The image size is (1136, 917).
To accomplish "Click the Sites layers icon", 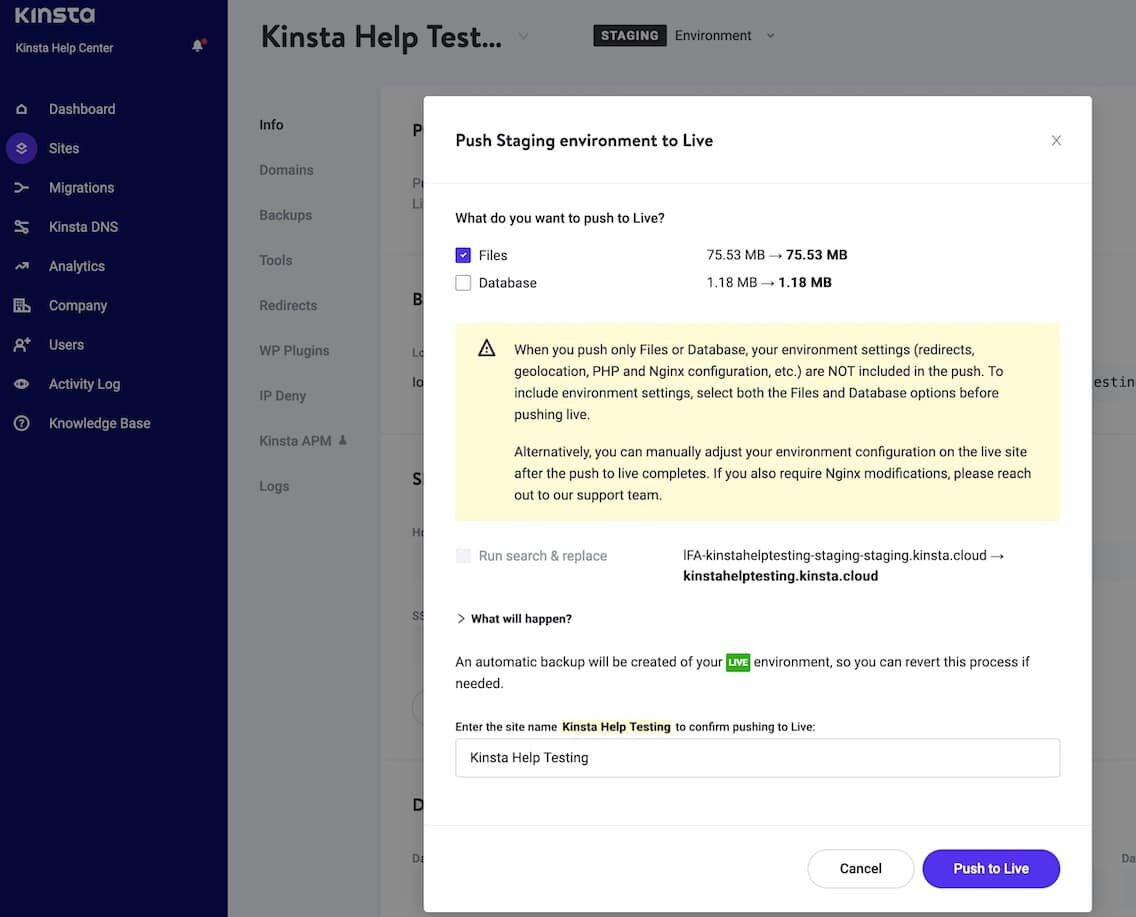I will 22,148.
